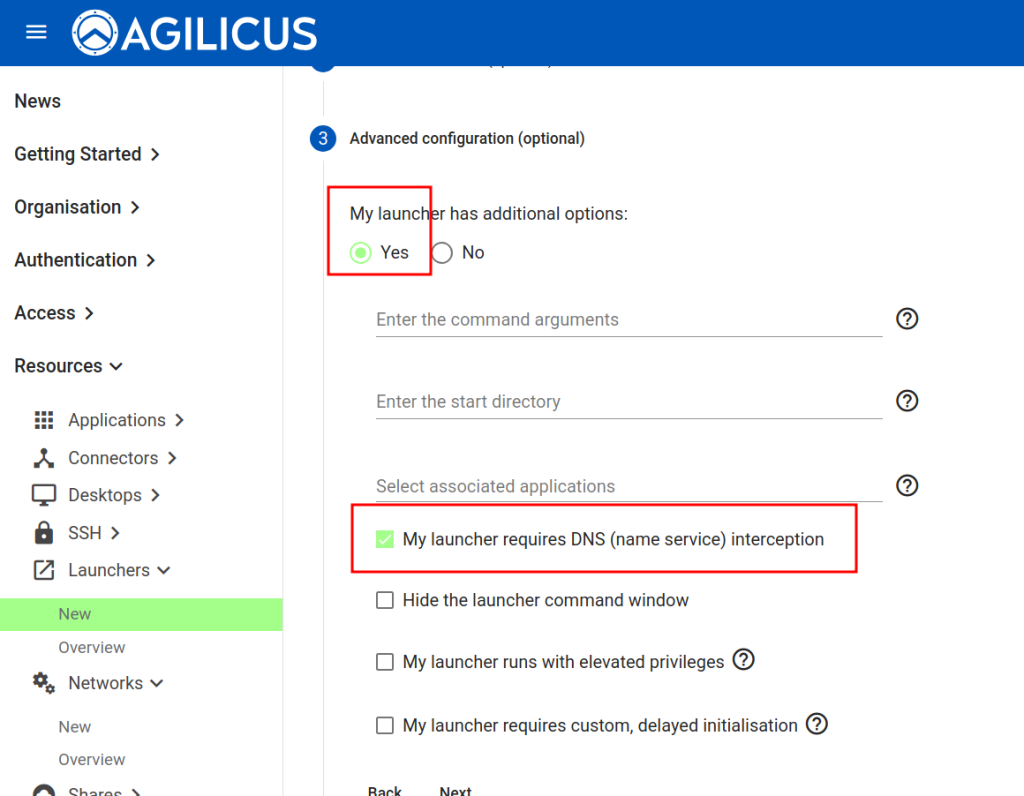
Task: Click the Agilicus logo in the header
Action: (x=192, y=32)
